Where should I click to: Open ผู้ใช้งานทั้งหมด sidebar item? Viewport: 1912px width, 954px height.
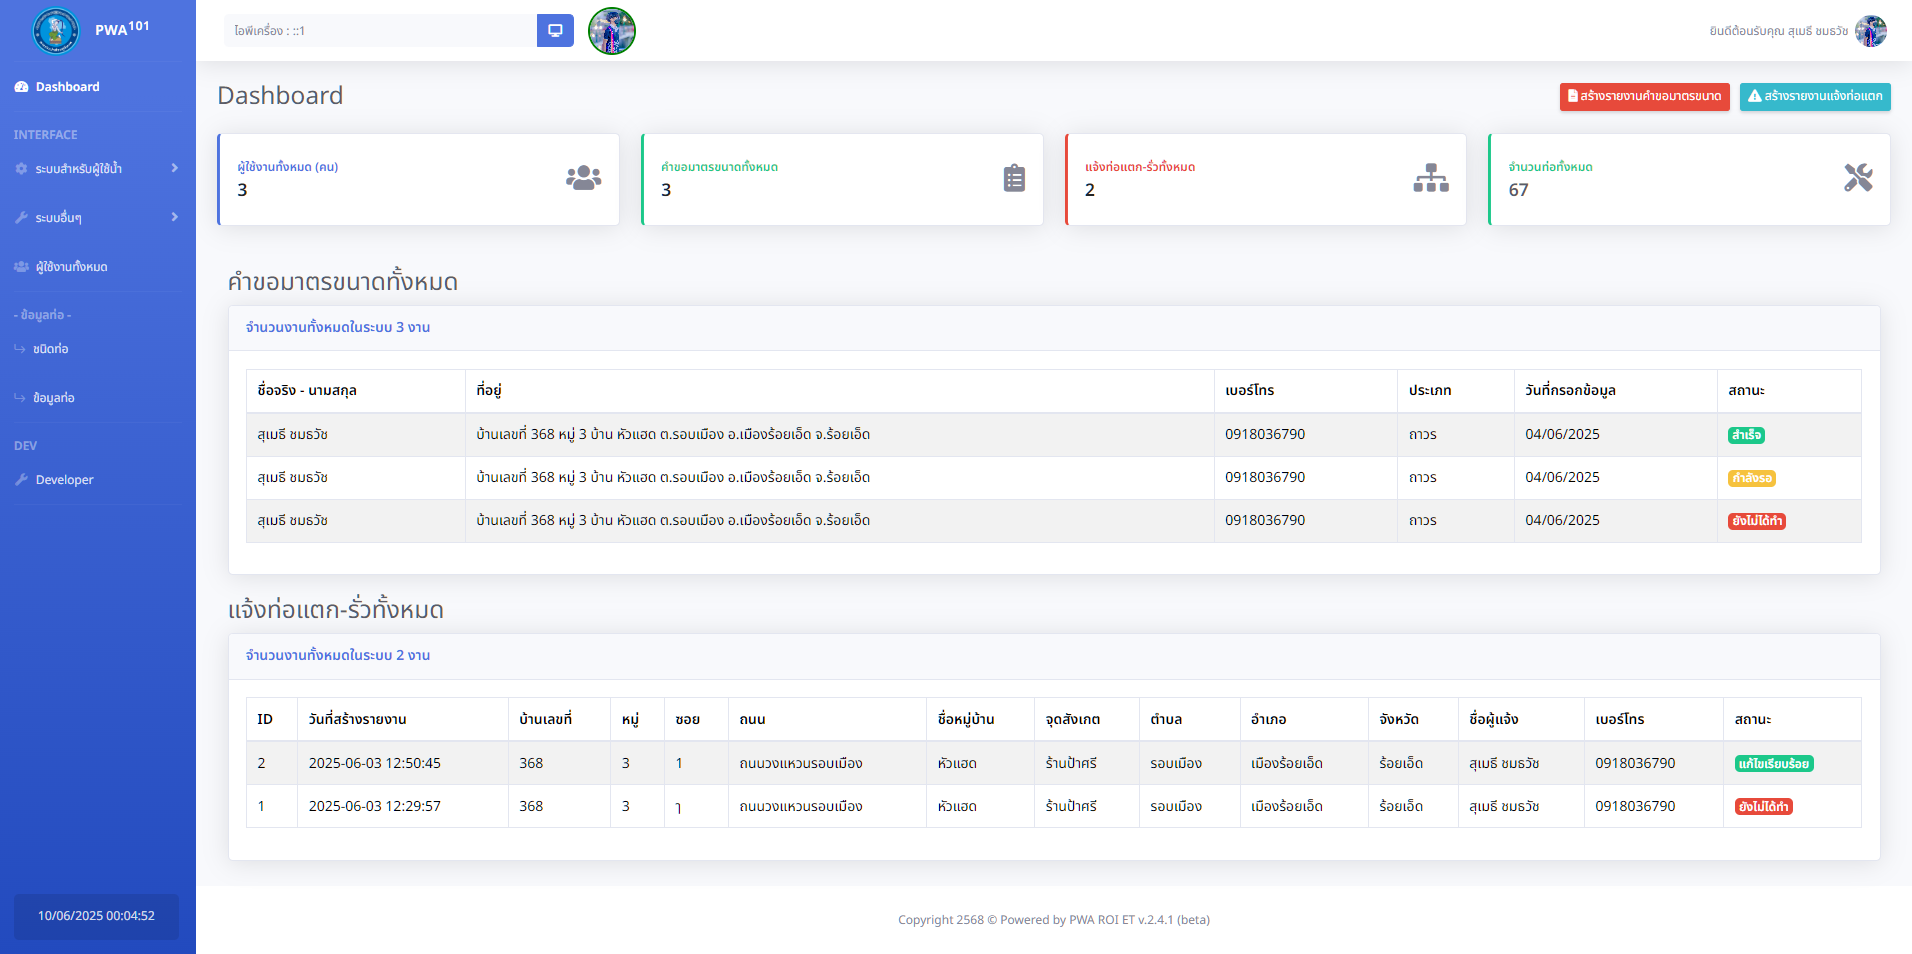pyautogui.click(x=71, y=267)
